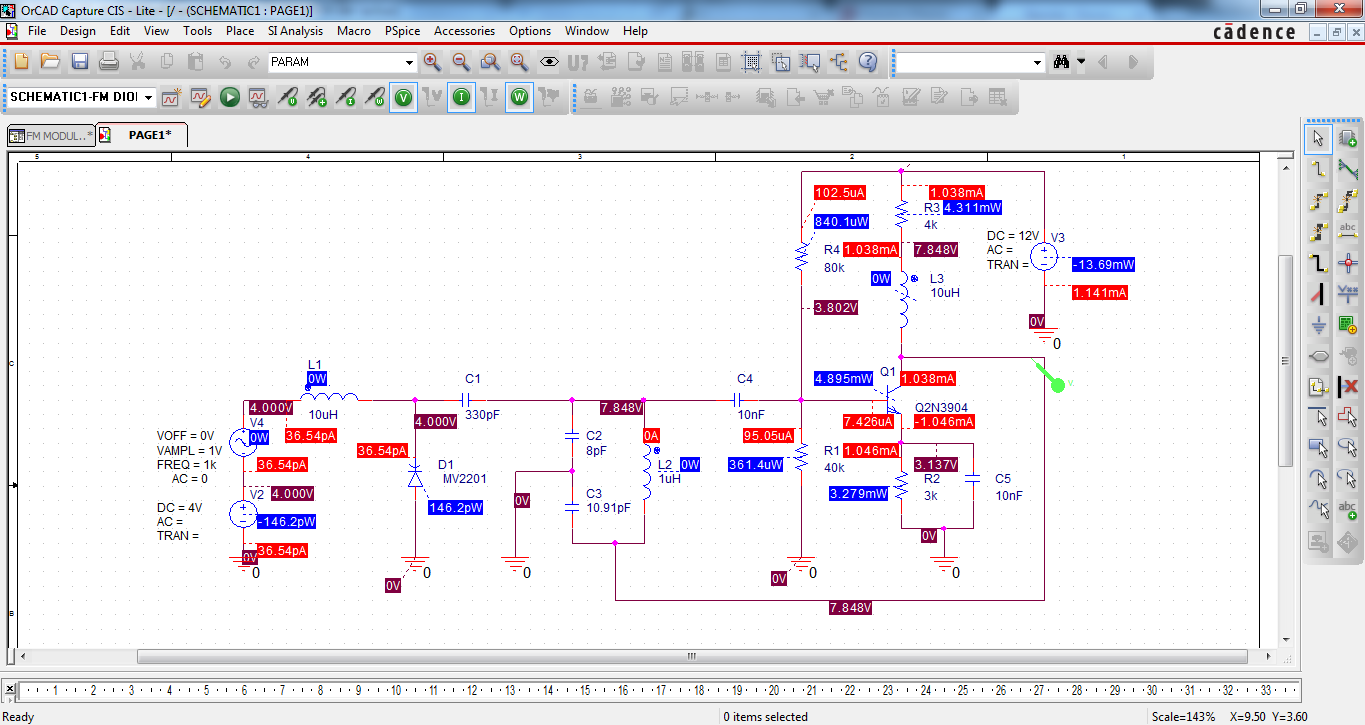This screenshot has width=1365, height=725.
Task: Open the SCHEMATIC1-FM DIOI profile dropdown
Action: pos(148,97)
